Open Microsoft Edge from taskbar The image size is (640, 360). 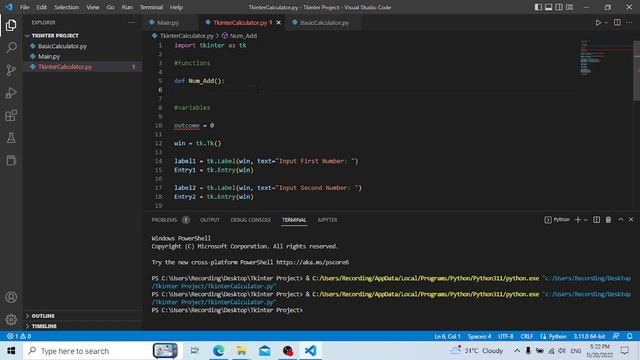218,351
